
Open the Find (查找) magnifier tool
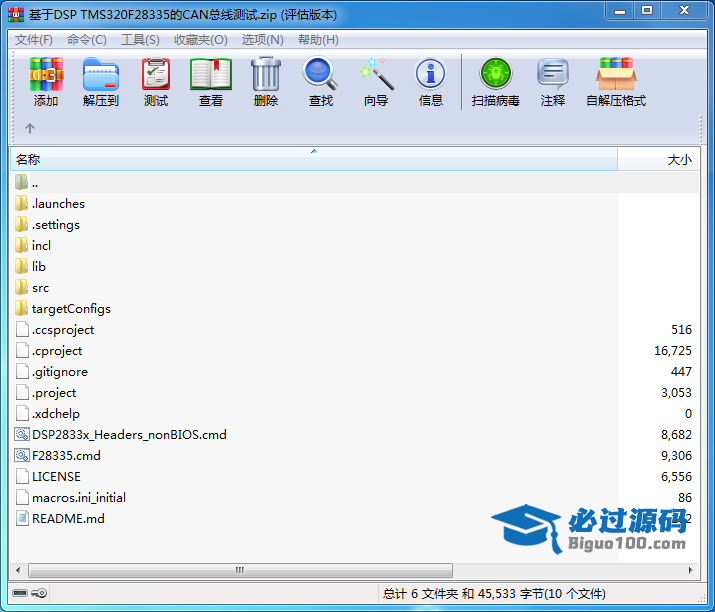tap(320, 82)
